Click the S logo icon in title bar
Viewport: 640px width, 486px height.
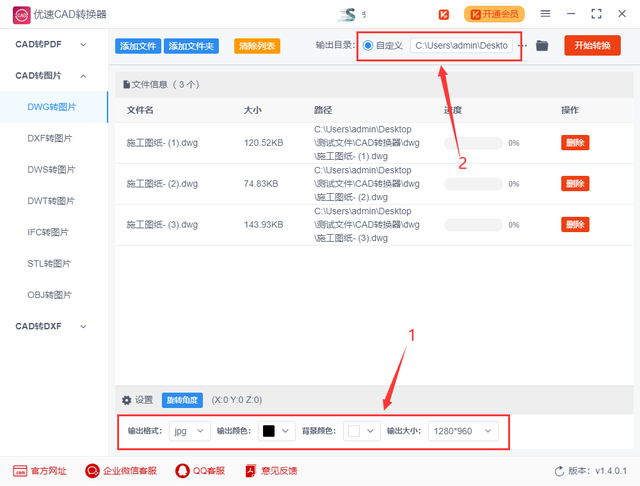pos(347,15)
